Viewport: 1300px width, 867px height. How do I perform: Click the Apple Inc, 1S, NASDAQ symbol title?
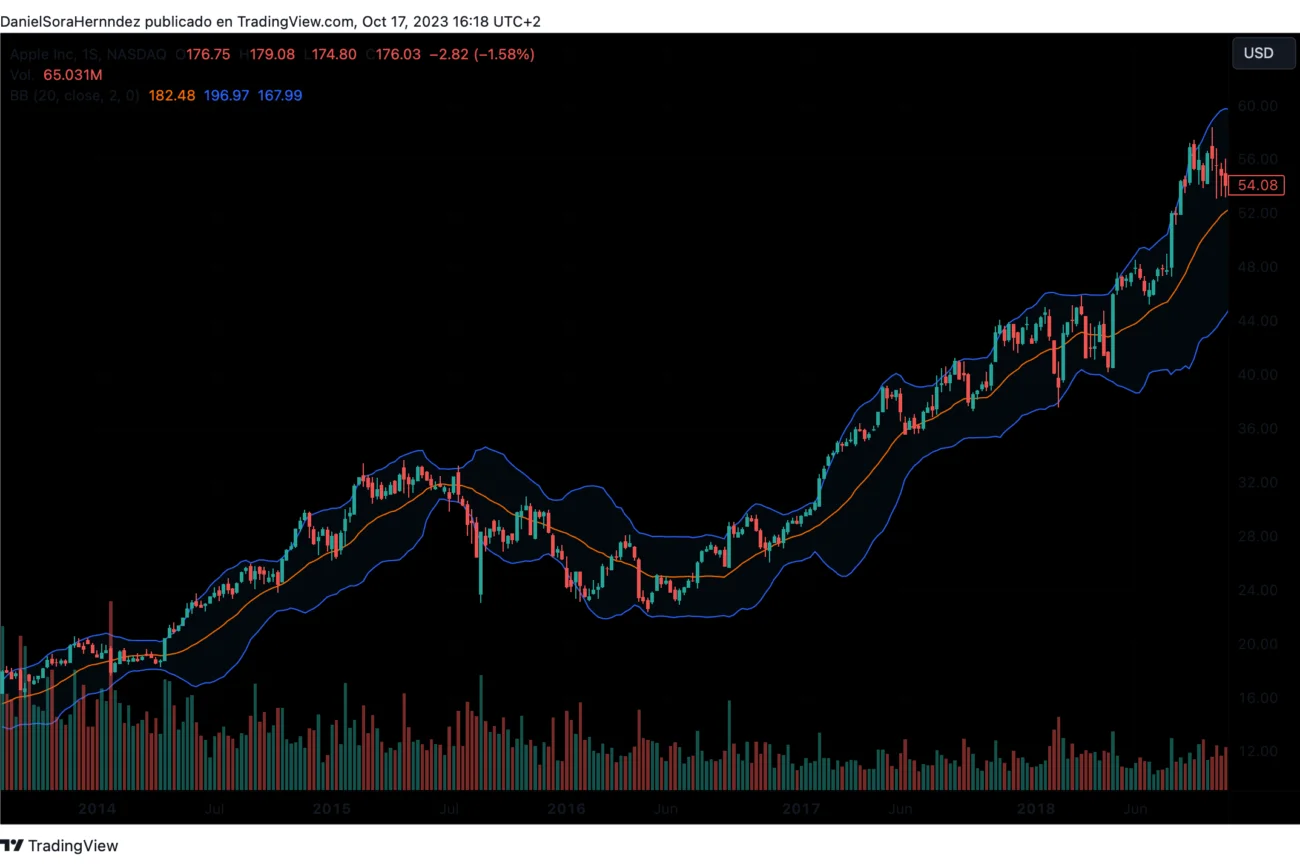90,55
